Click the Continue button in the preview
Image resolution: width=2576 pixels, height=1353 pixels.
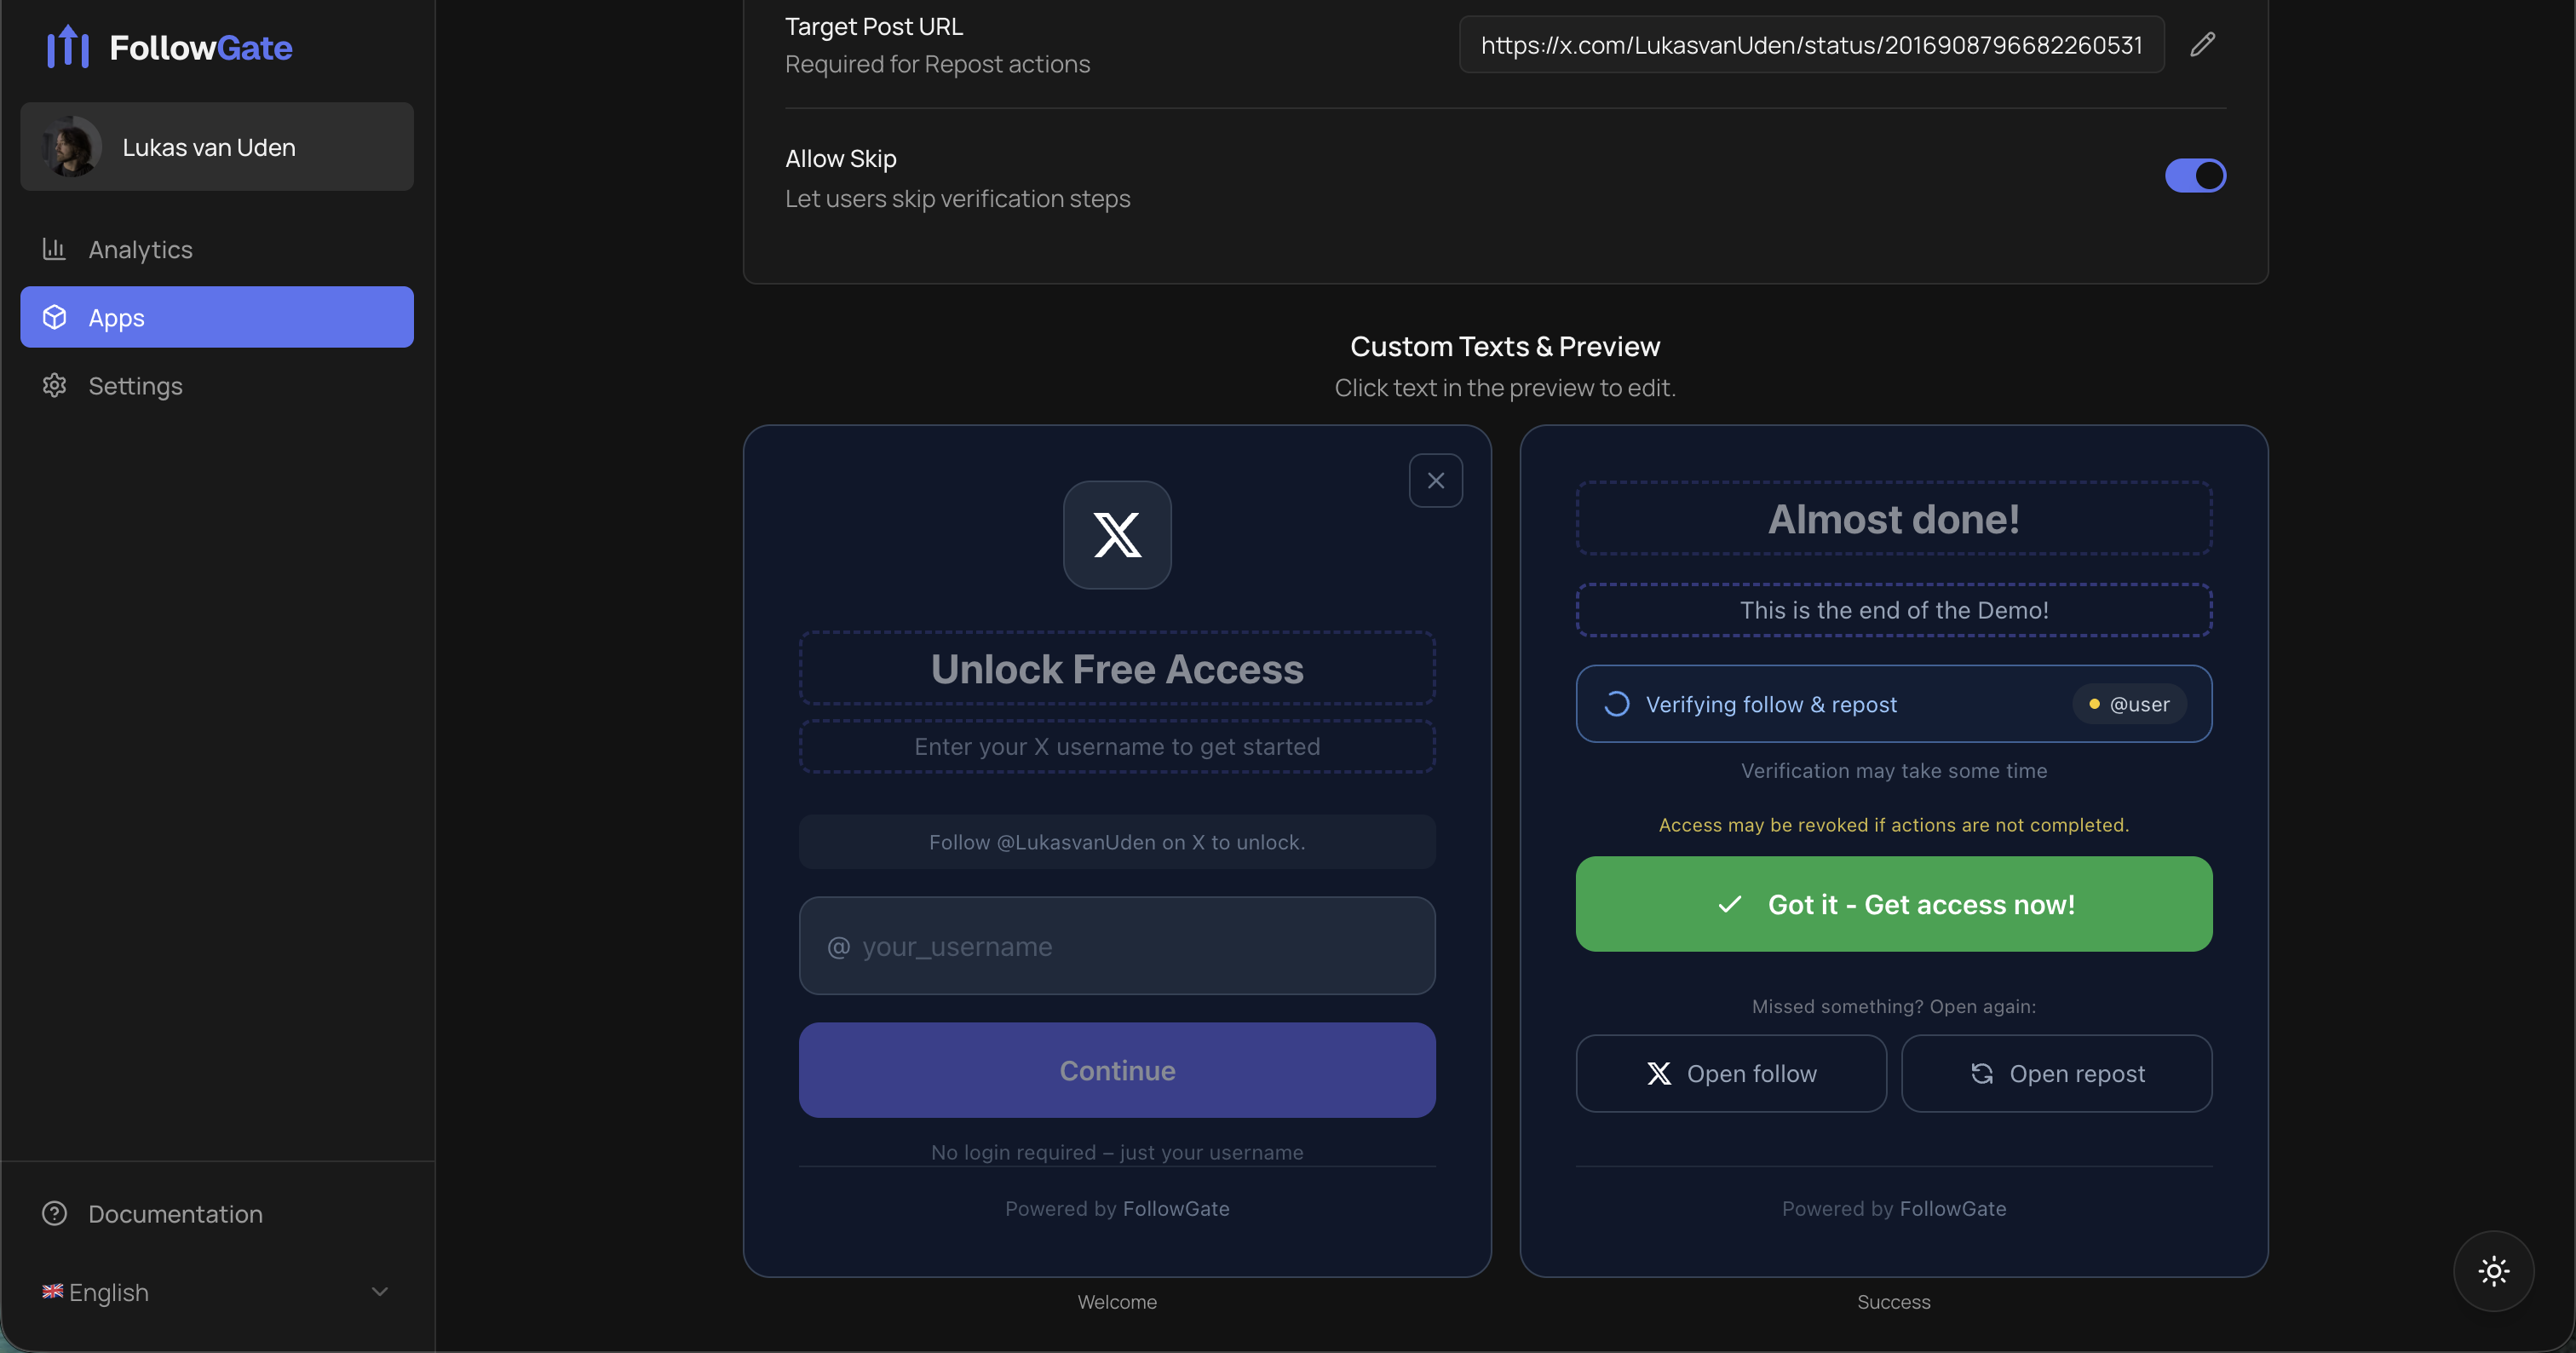pyautogui.click(x=1116, y=1070)
